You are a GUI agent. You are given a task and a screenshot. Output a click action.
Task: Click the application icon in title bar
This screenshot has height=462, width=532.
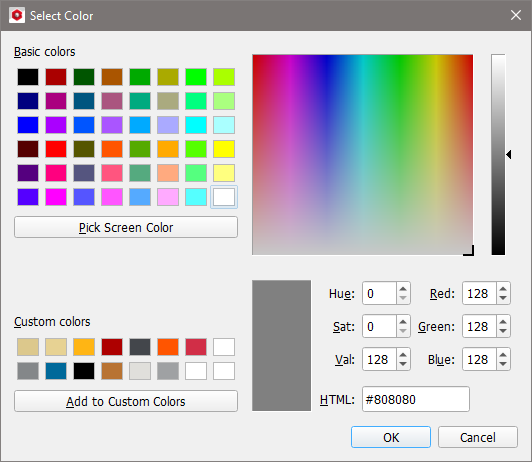tap(17, 15)
